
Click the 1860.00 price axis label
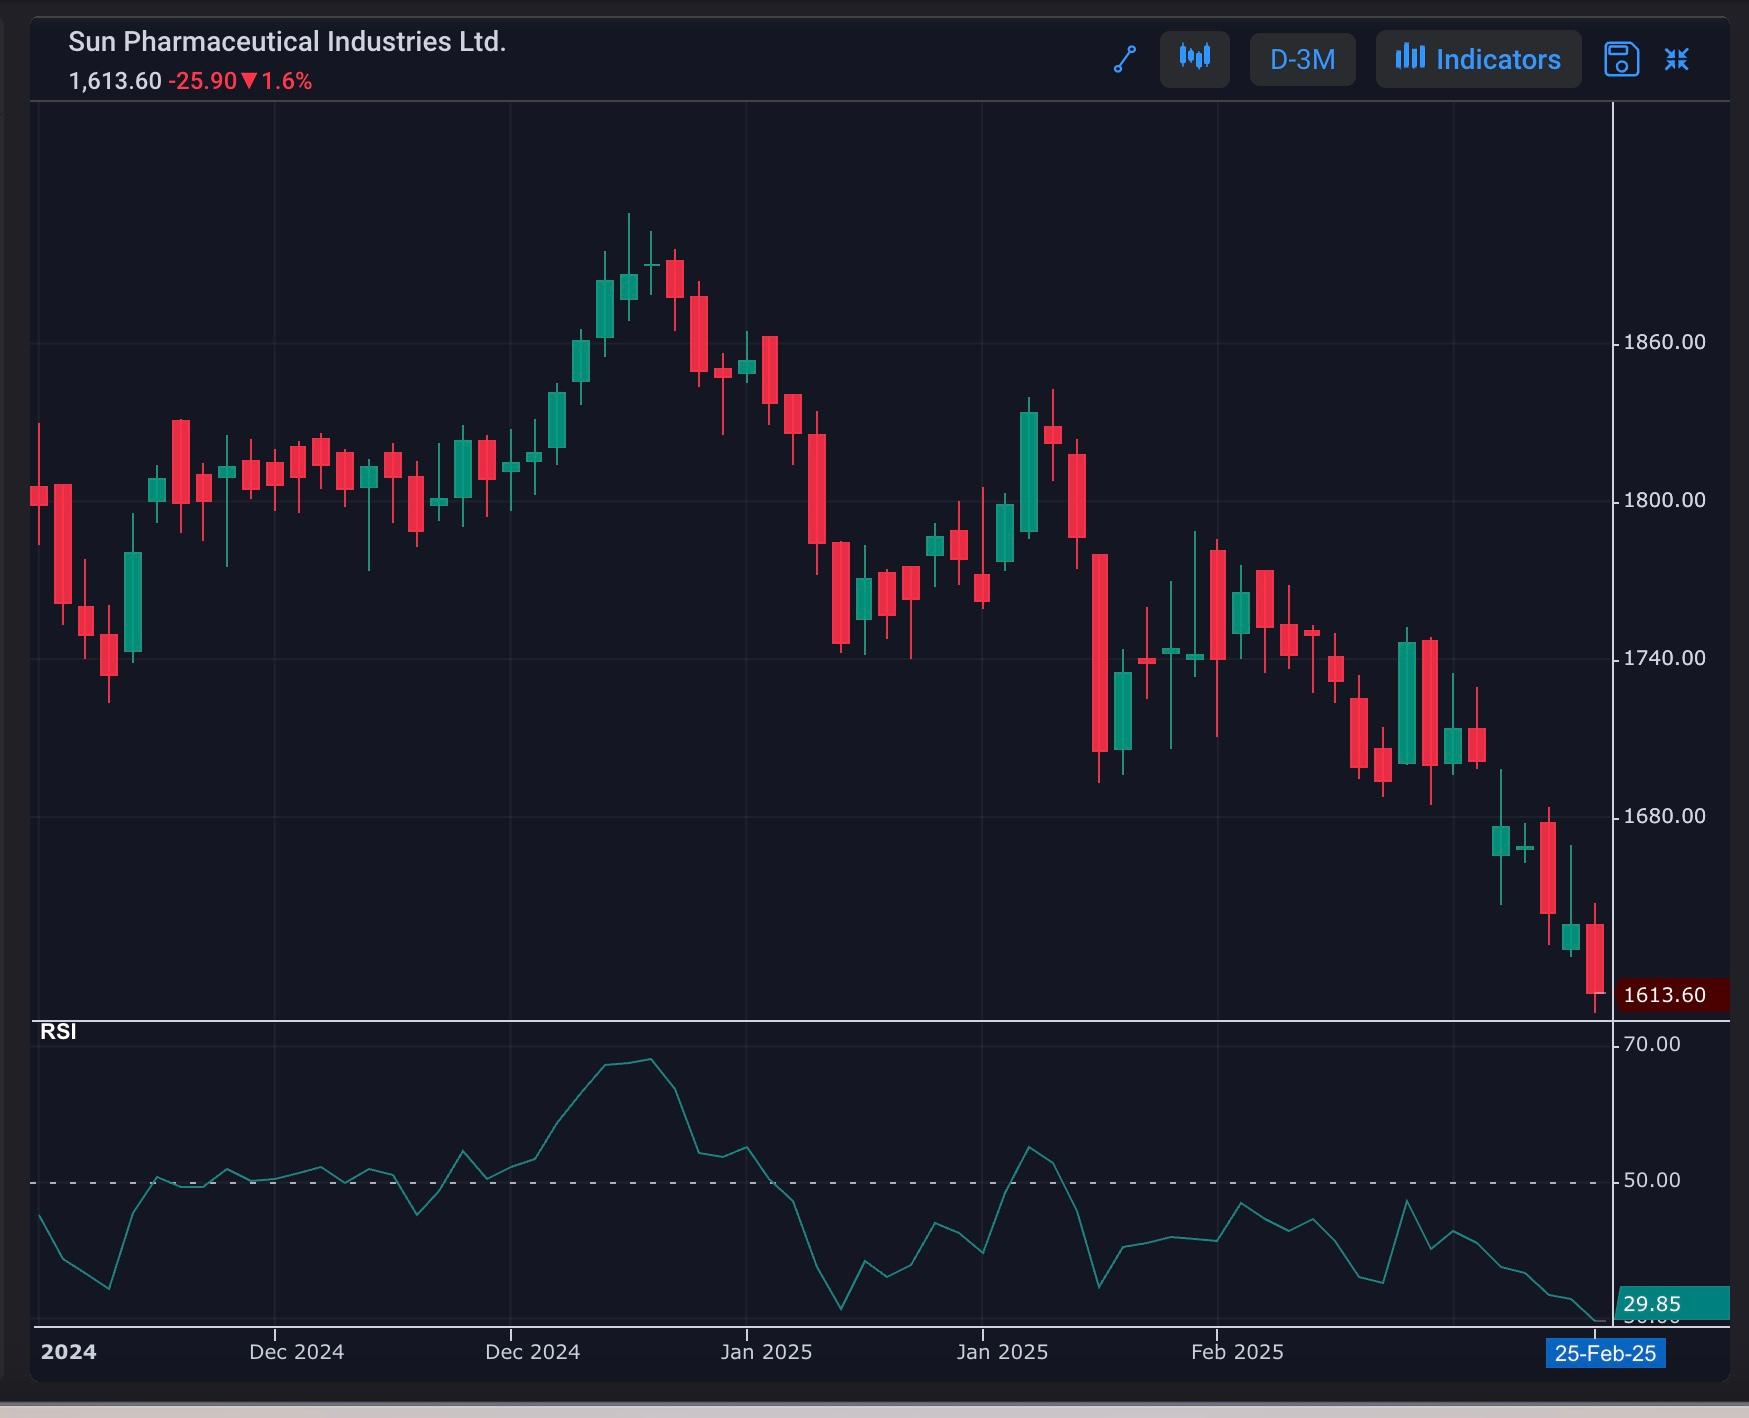tap(1664, 342)
